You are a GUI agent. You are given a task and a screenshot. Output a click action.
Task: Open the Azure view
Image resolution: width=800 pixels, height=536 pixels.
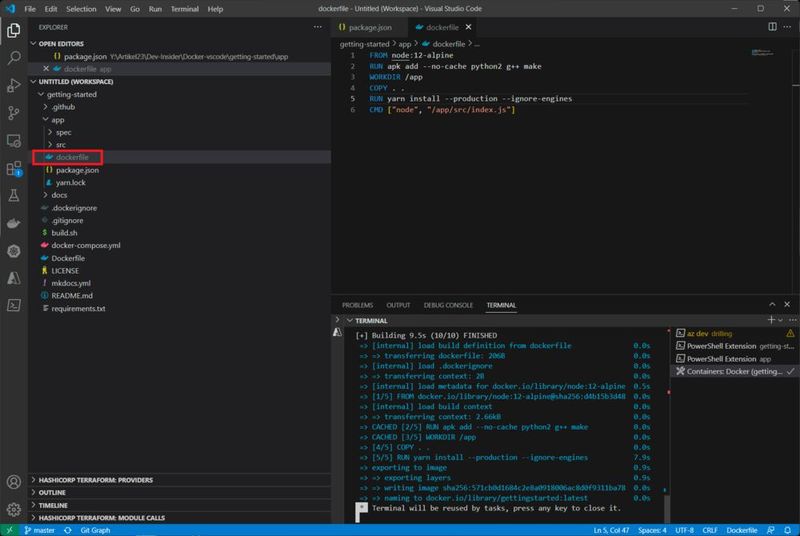point(14,278)
